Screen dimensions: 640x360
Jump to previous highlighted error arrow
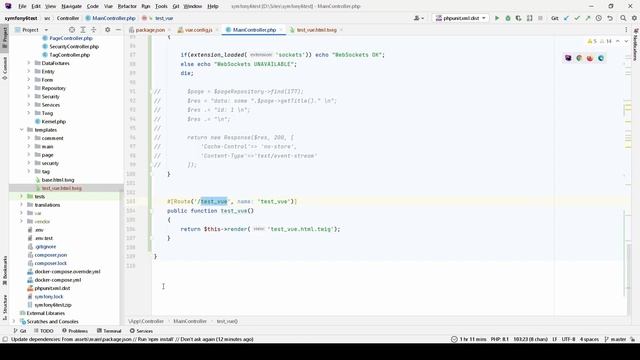click(618, 41)
